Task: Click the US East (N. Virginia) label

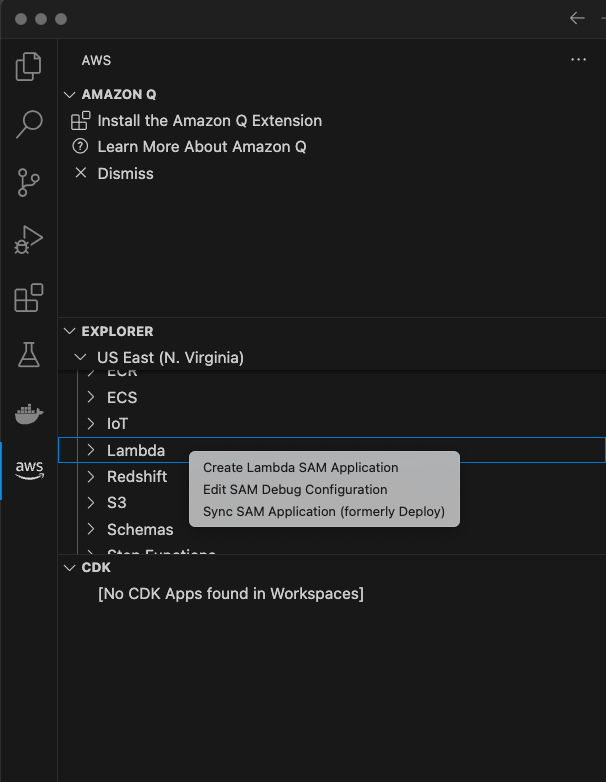Action: tap(170, 358)
